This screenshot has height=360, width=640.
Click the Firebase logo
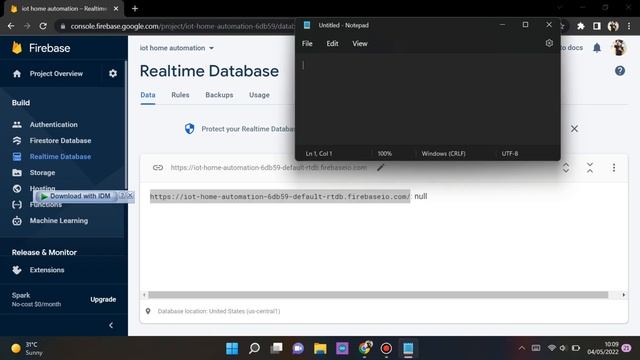pos(17,48)
